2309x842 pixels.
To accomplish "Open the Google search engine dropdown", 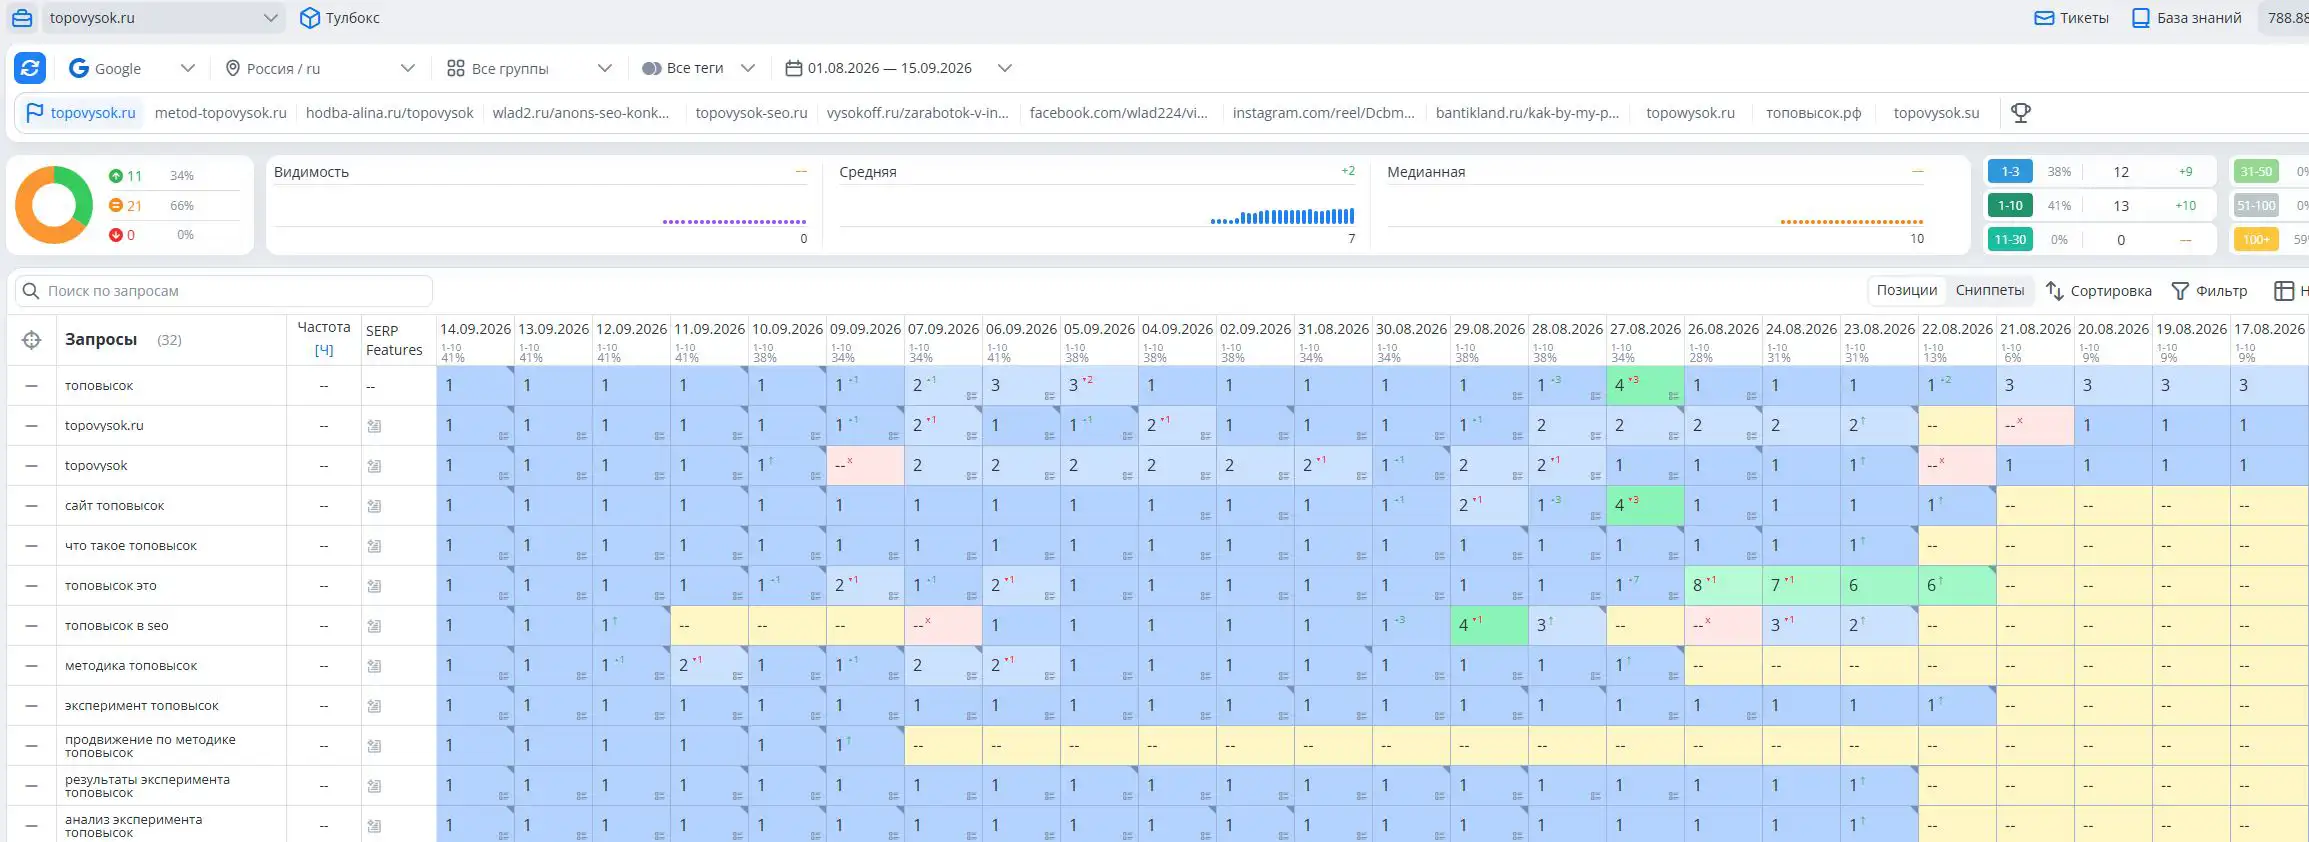I will pos(131,68).
